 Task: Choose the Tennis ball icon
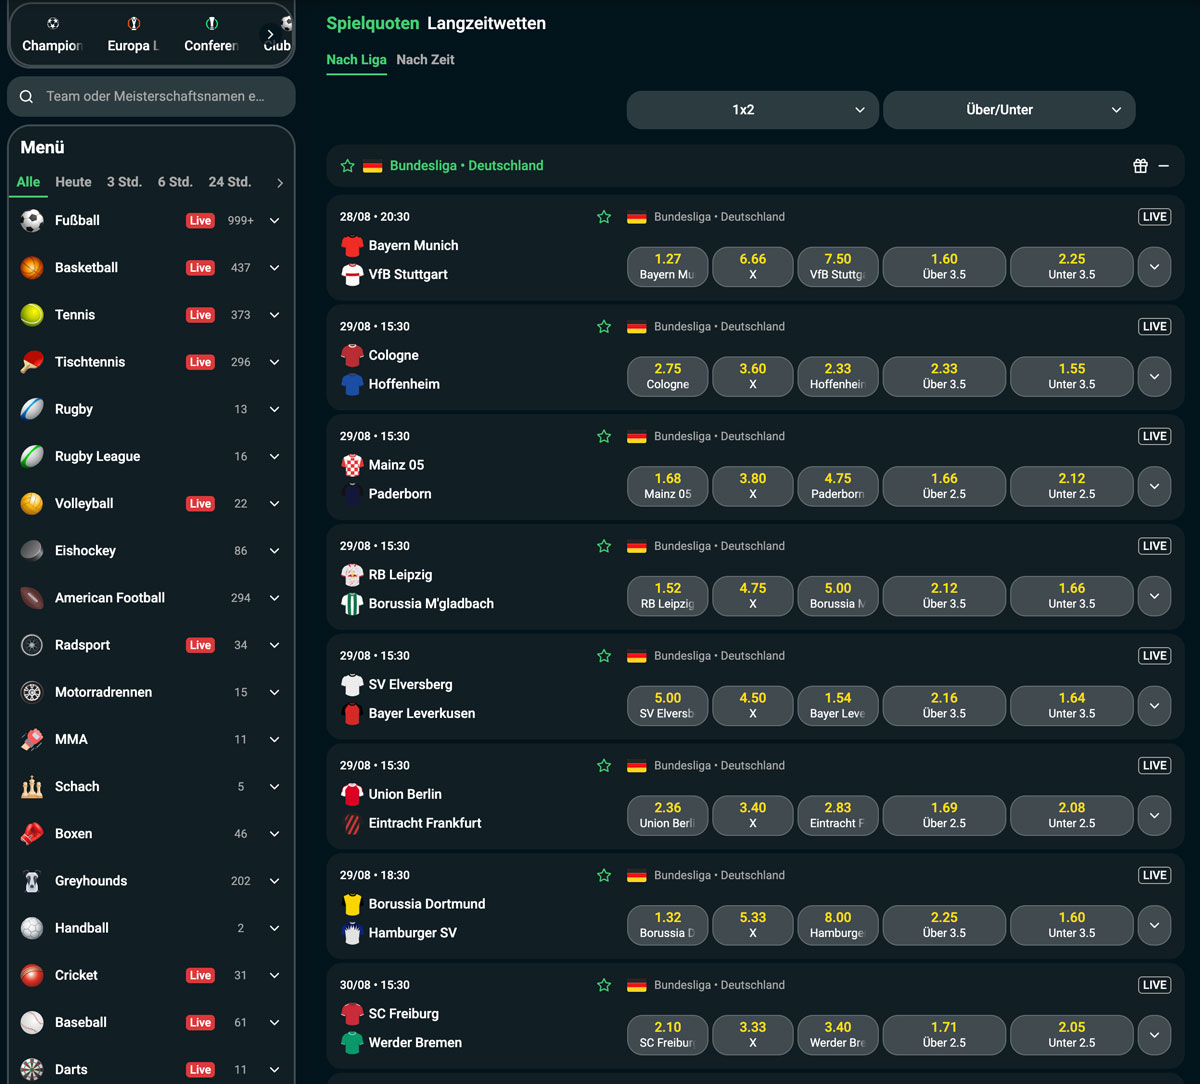coord(32,315)
